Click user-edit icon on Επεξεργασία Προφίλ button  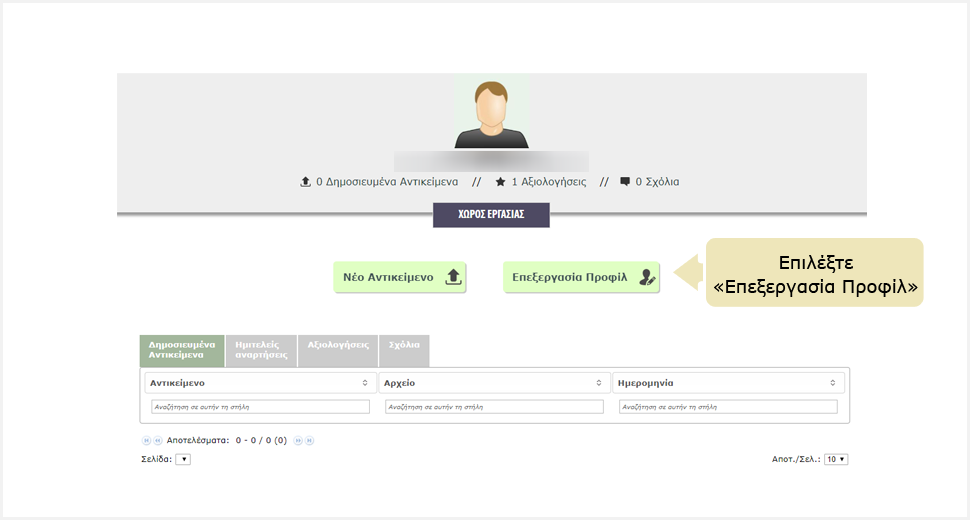[648, 278]
